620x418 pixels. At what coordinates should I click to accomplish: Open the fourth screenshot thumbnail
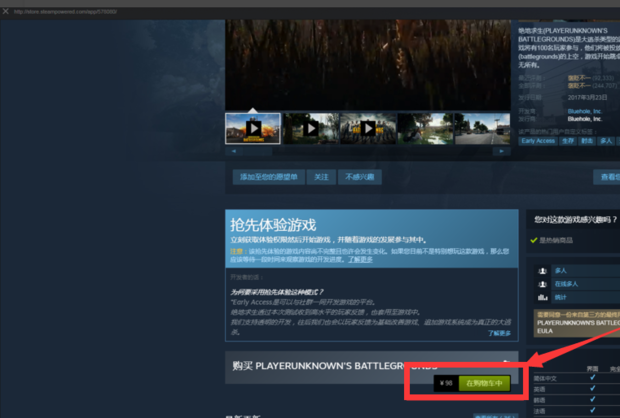(425, 129)
